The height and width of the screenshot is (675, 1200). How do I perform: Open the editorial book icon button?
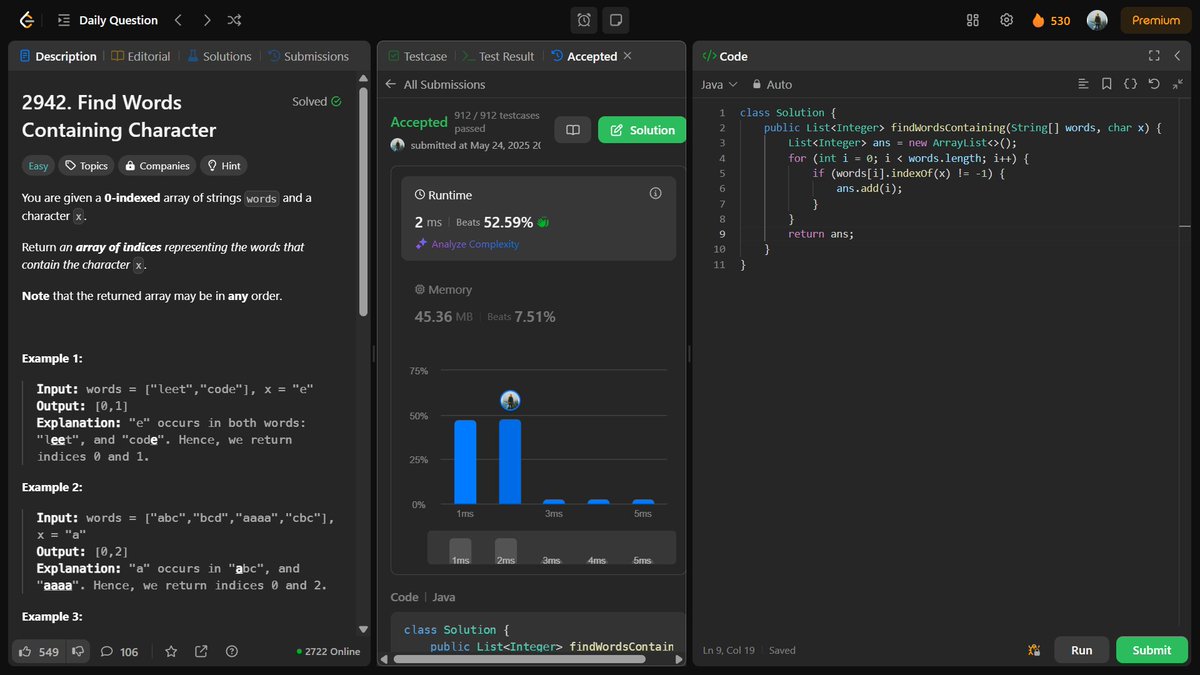pos(573,130)
